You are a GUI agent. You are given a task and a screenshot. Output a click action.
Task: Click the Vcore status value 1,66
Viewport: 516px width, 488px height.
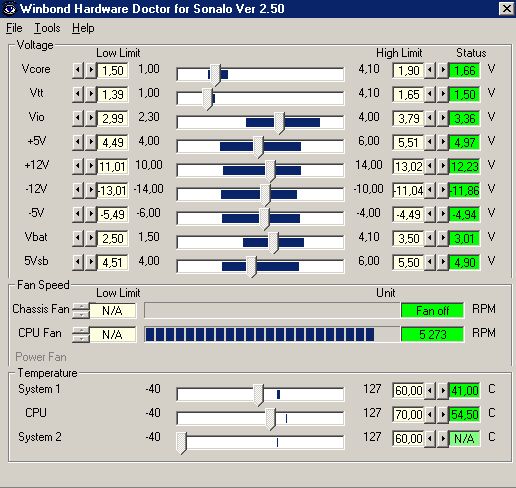[x=465, y=70]
